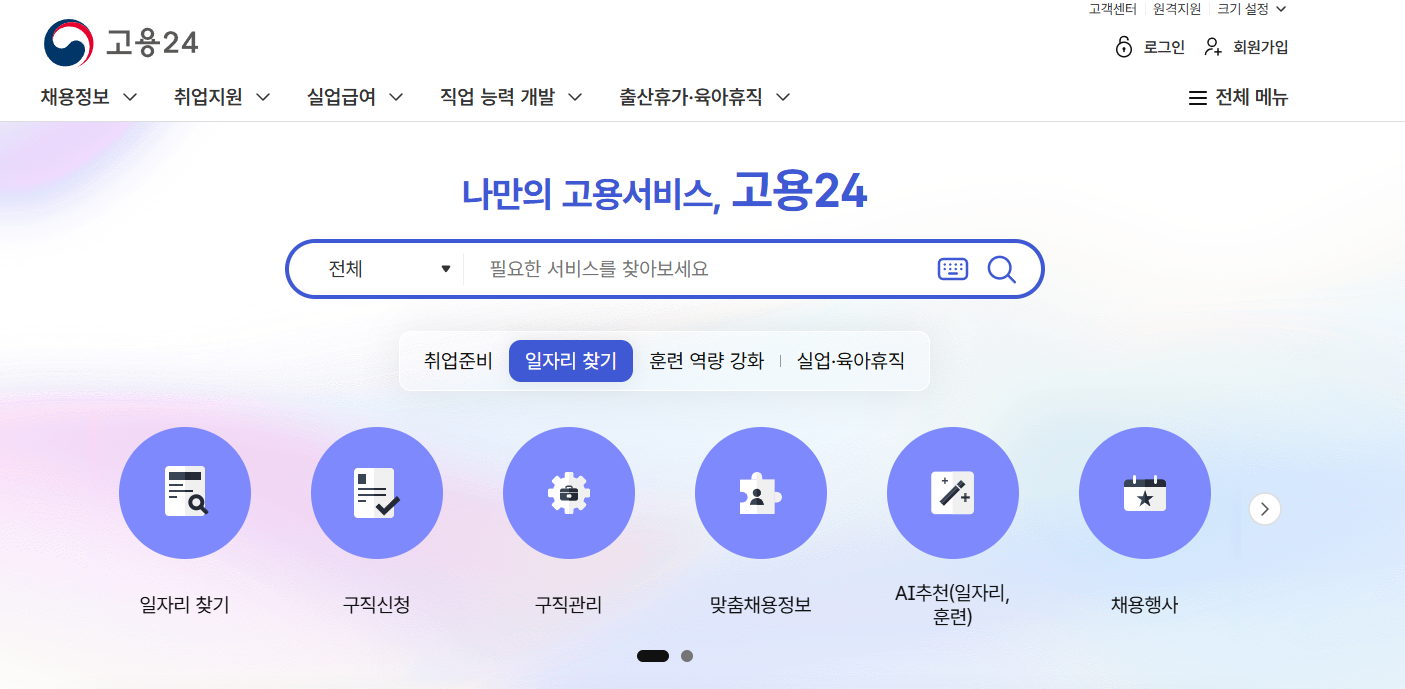Expand the 채용정보 menu
The height and width of the screenshot is (689, 1405).
[89, 97]
